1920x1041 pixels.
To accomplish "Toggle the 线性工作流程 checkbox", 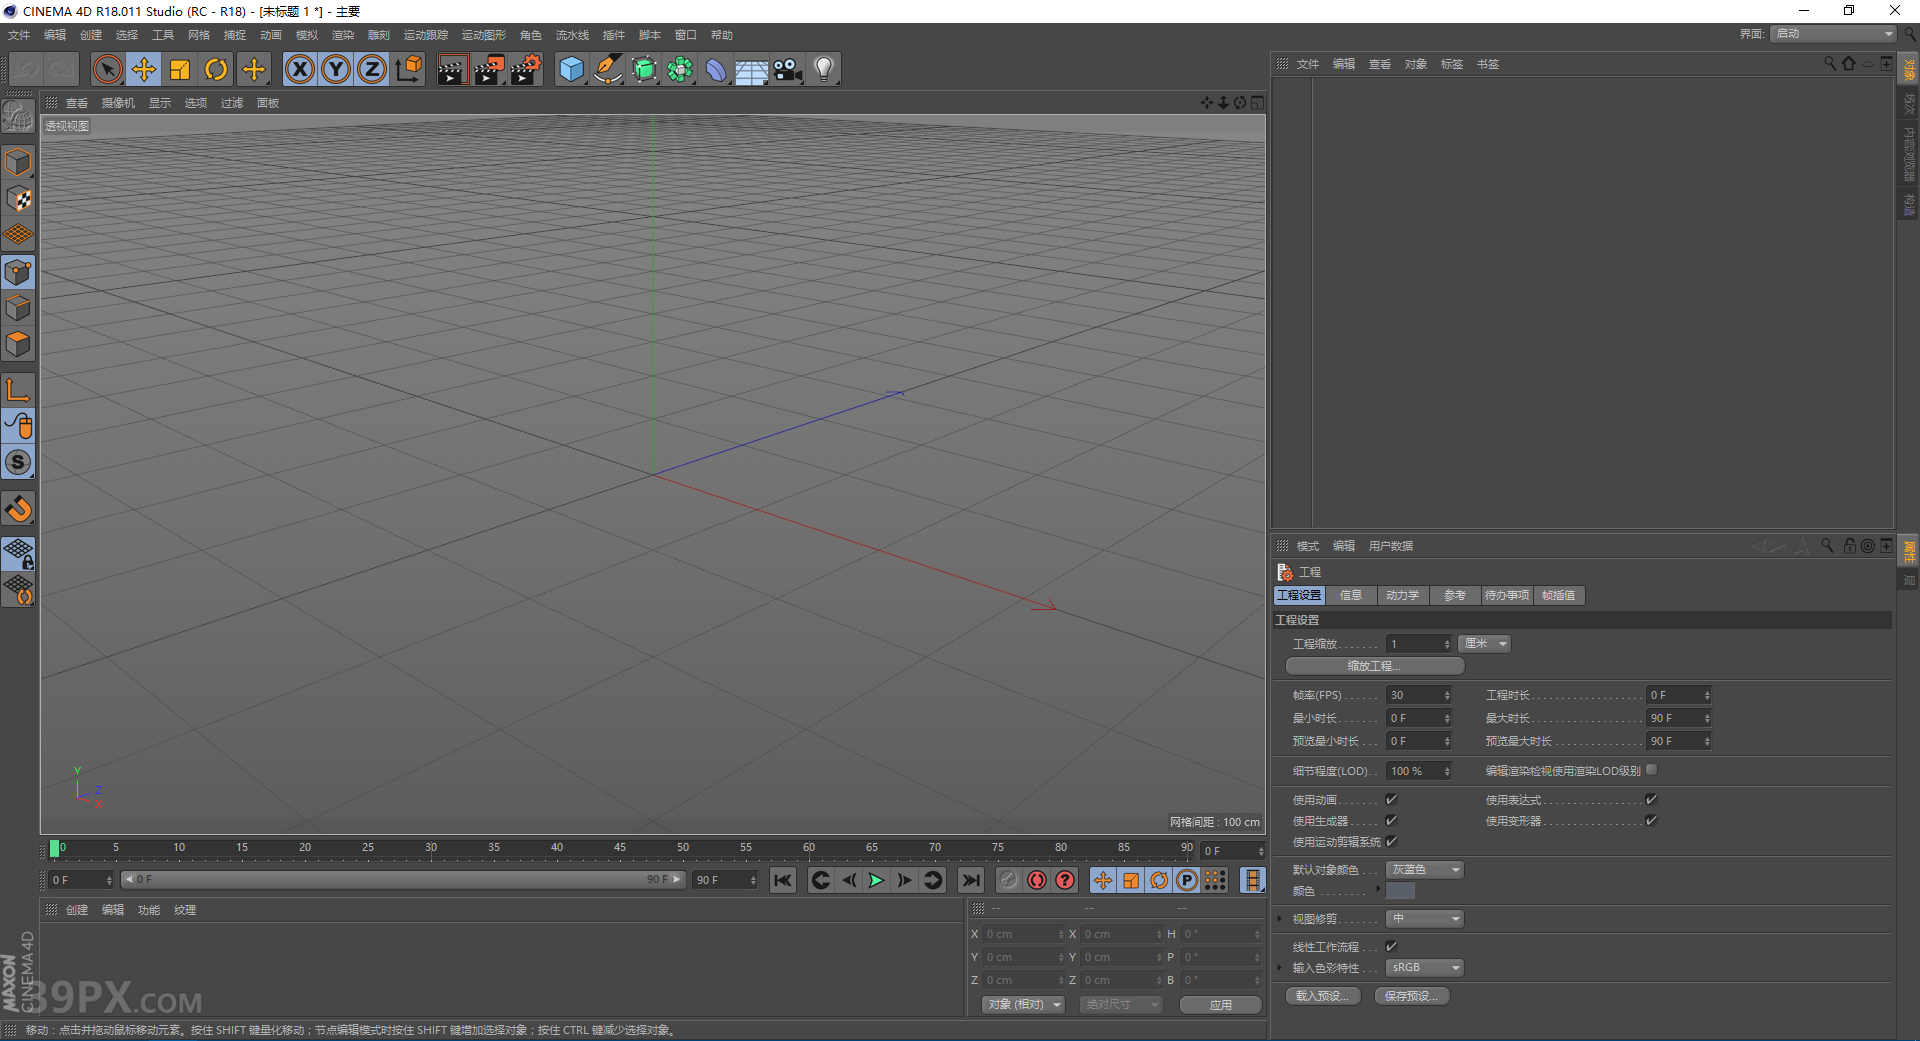I will click(x=1391, y=946).
